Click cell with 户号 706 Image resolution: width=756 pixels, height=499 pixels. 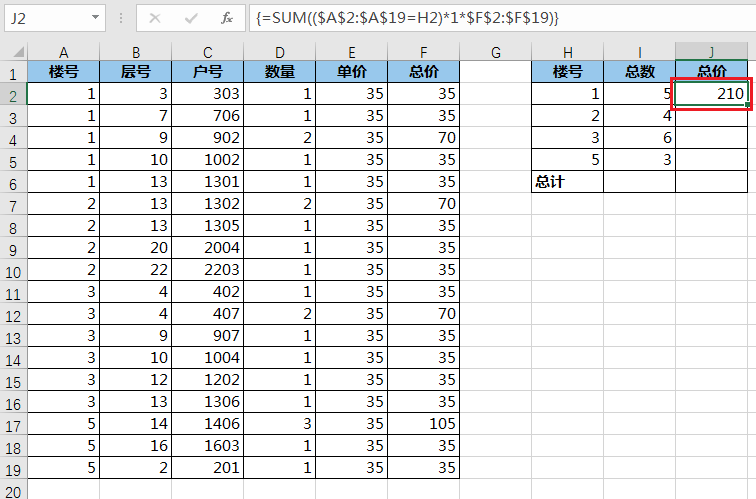[x=207, y=116]
